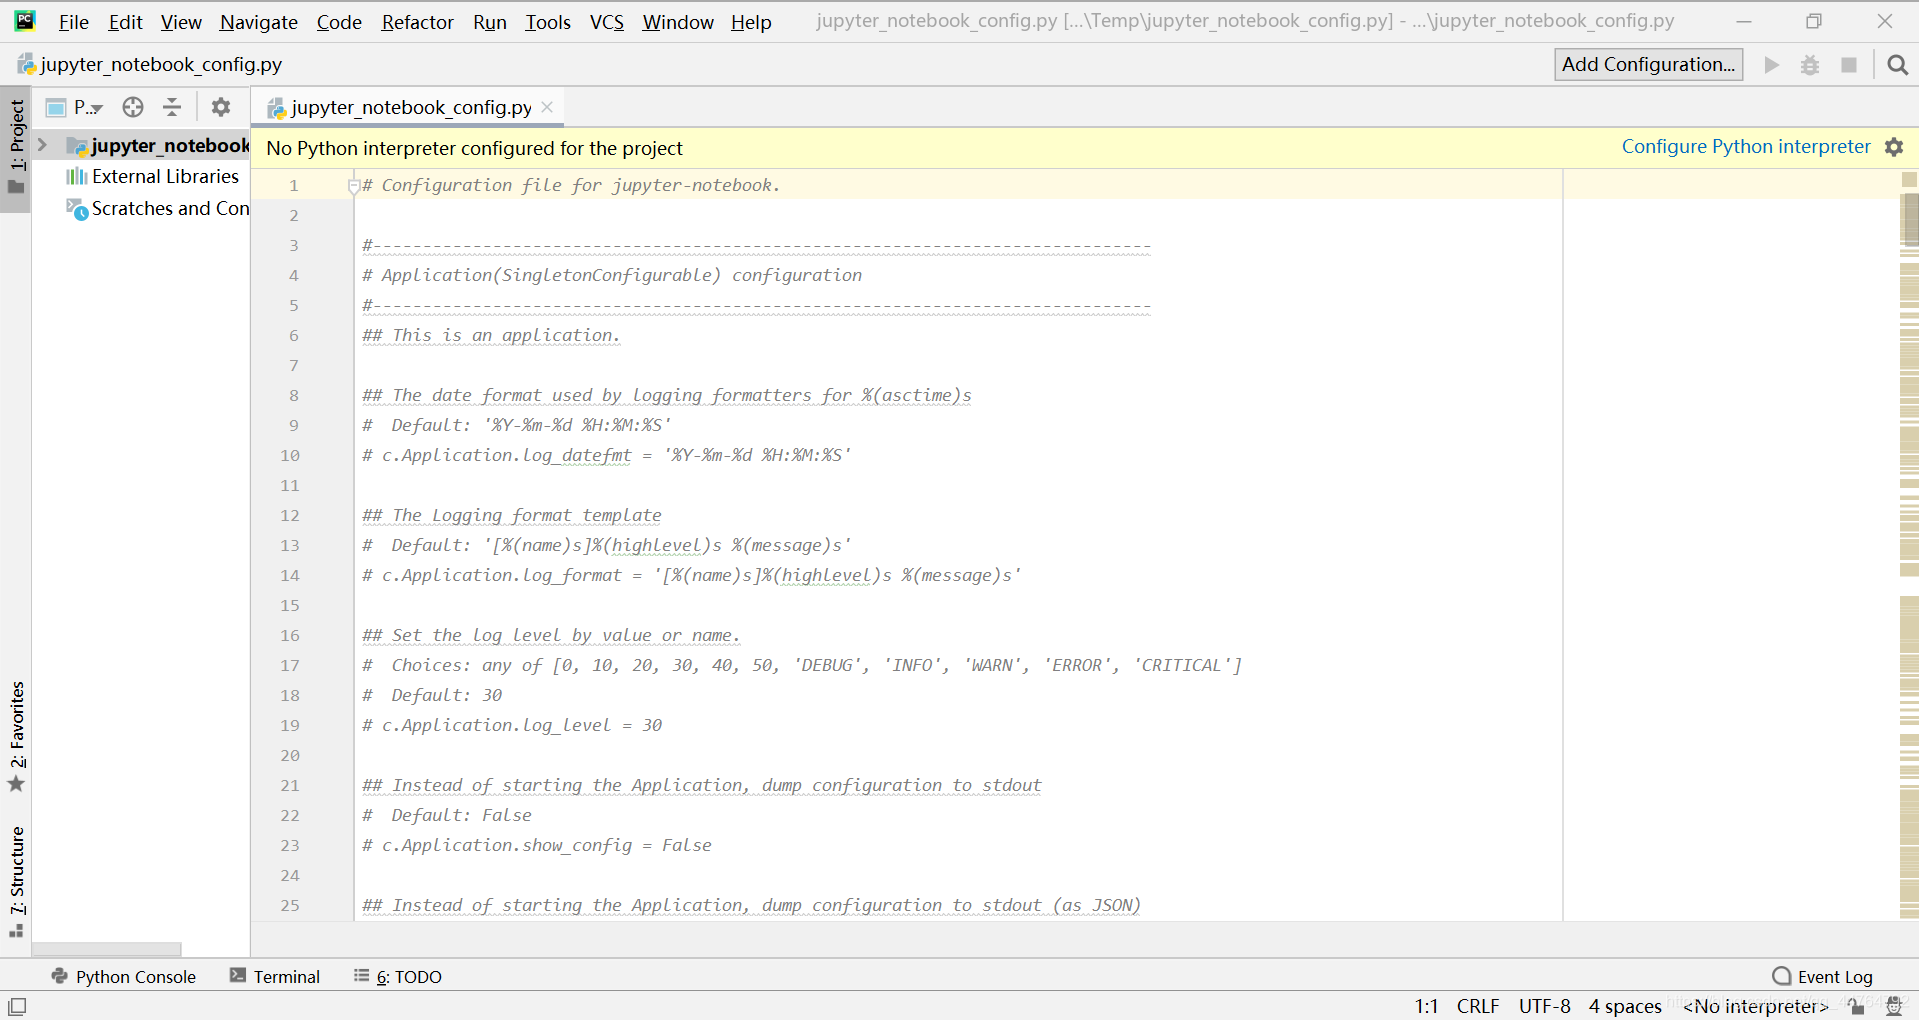Expand the jupyter_notebook project tree node
The height and width of the screenshot is (1020, 1919).
pos(42,145)
